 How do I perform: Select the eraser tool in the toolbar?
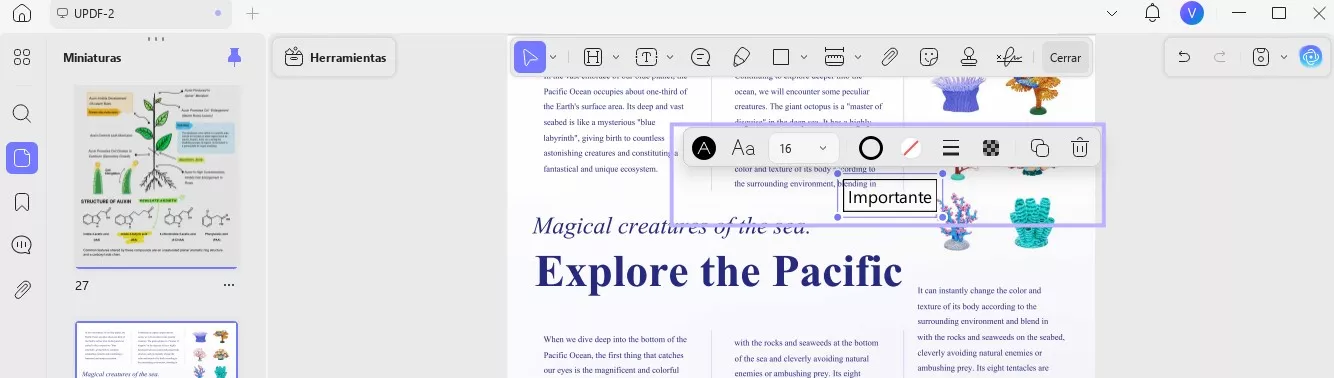tap(741, 57)
